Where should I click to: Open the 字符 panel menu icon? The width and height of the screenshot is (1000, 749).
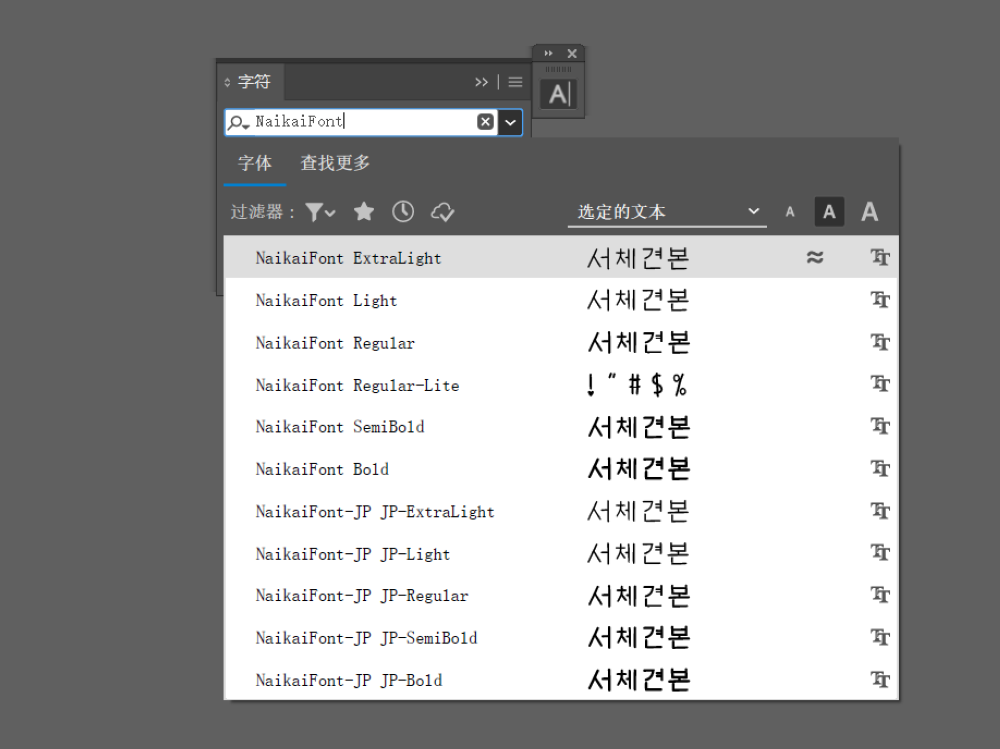(x=515, y=82)
